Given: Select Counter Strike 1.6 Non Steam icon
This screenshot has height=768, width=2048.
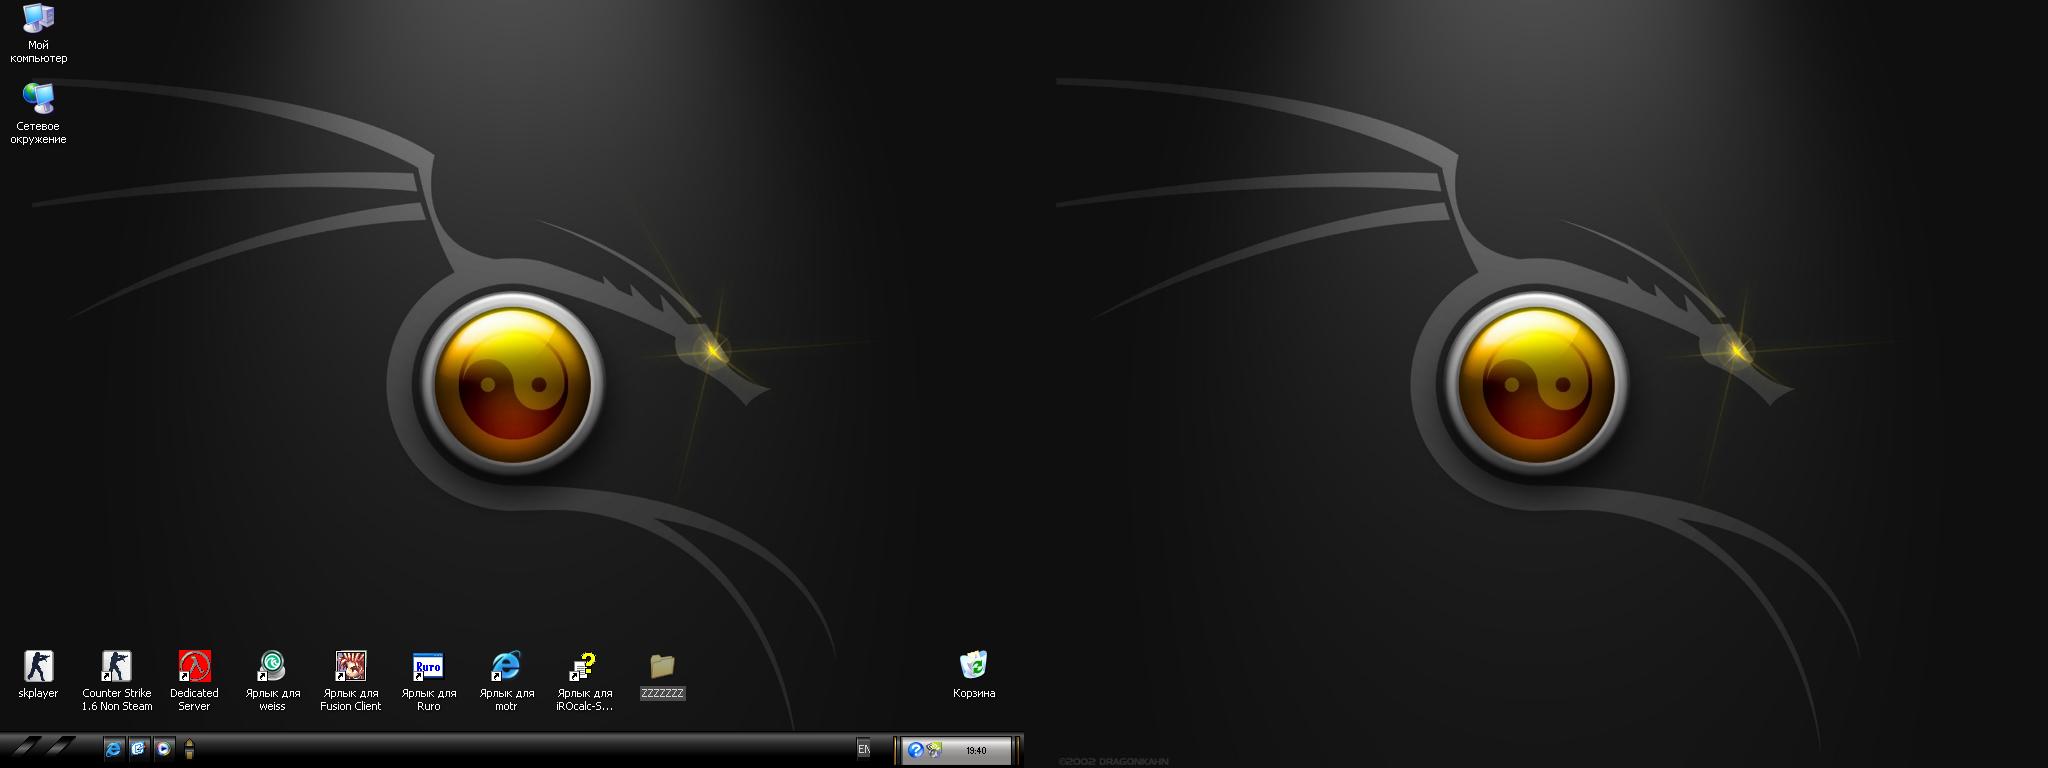Looking at the screenshot, I should (x=117, y=666).
